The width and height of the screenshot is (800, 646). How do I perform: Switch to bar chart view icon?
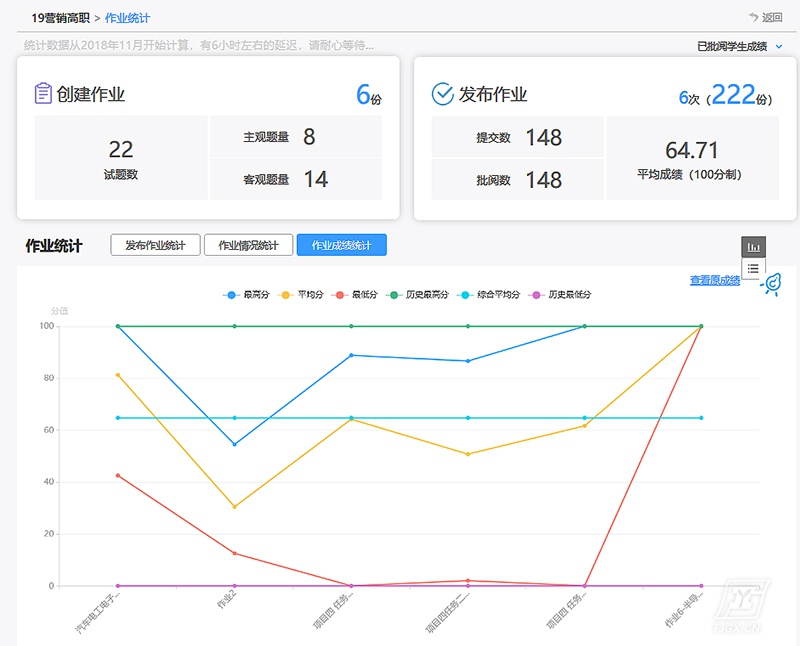tap(753, 247)
